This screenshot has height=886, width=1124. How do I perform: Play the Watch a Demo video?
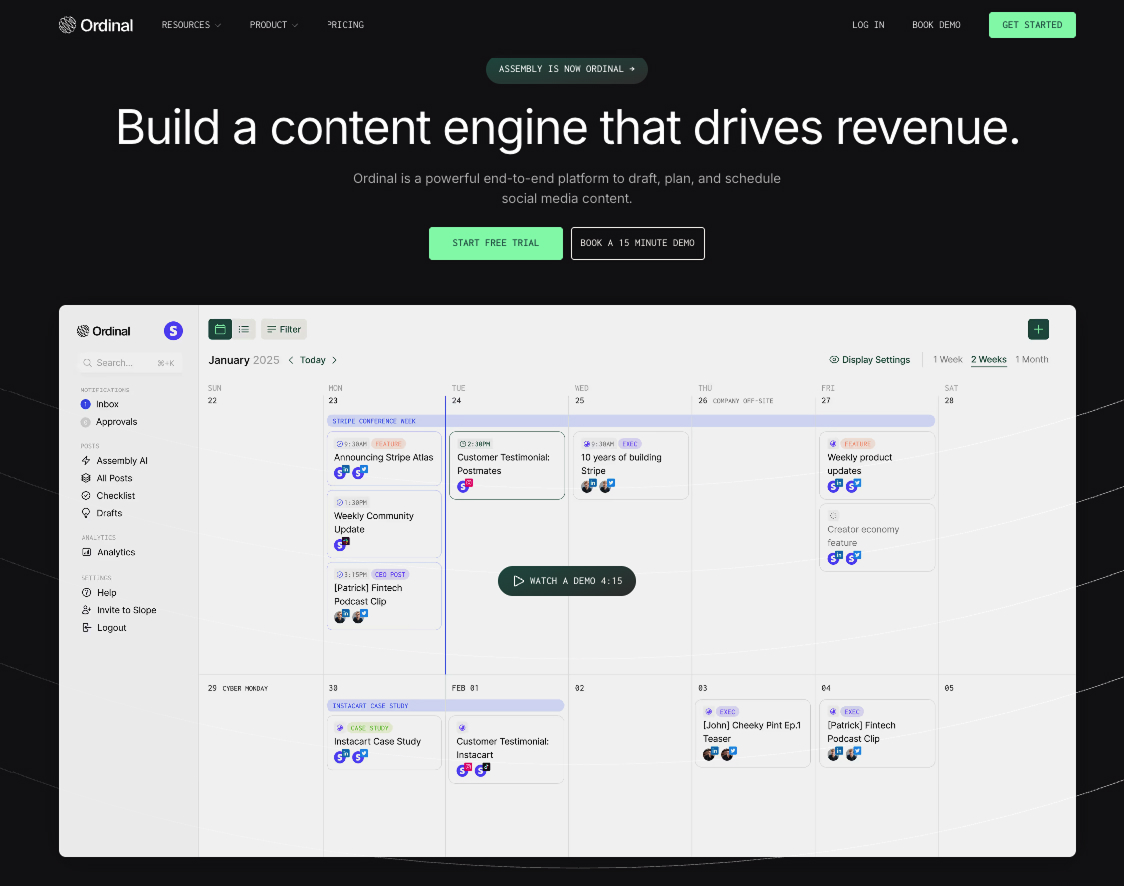567,581
